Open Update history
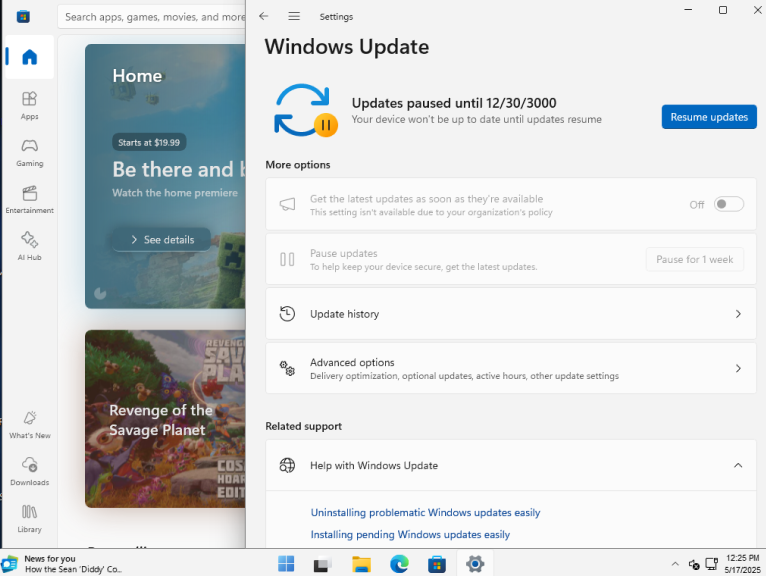Image resolution: width=766 pixels, height=576 pixels. pyautogui.click(x=511, y=314)
